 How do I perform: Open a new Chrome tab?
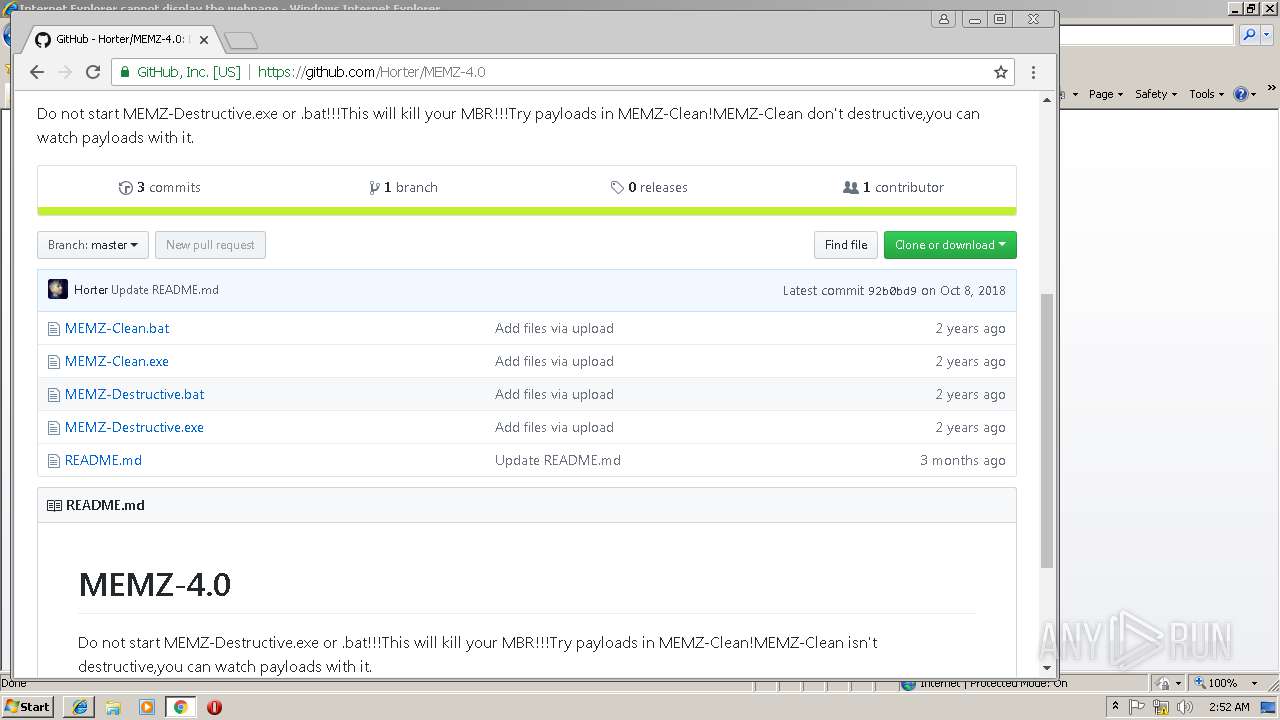[x=241, y=40]
